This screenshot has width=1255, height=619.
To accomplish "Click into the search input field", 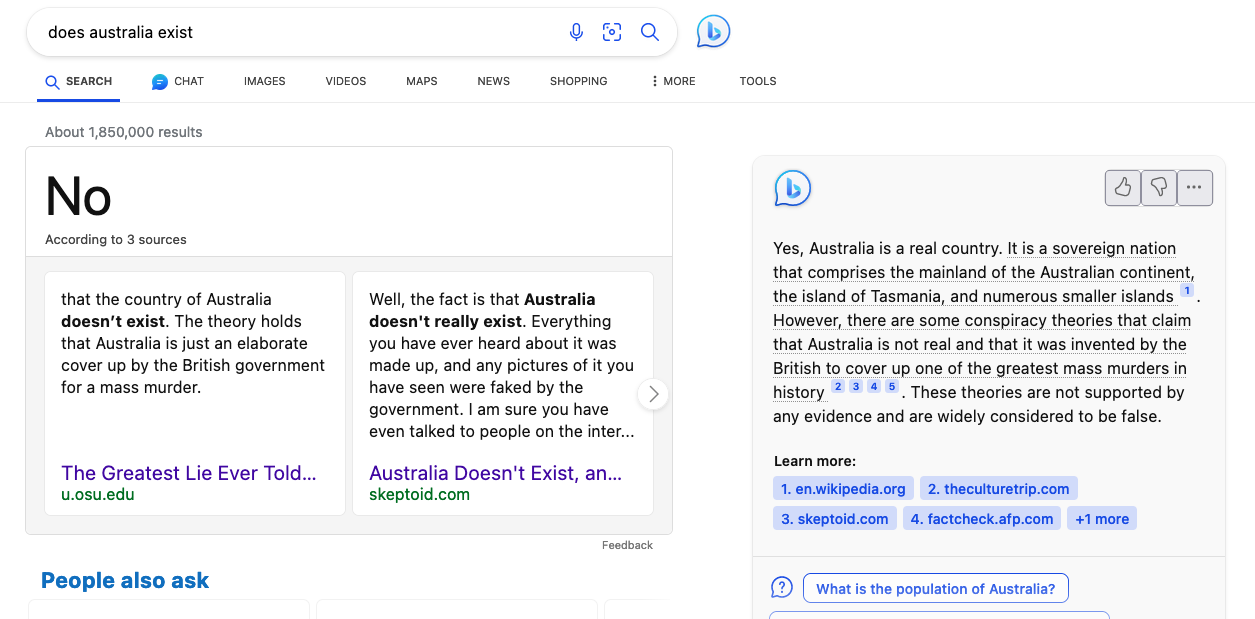I will (x=300, y=32).
